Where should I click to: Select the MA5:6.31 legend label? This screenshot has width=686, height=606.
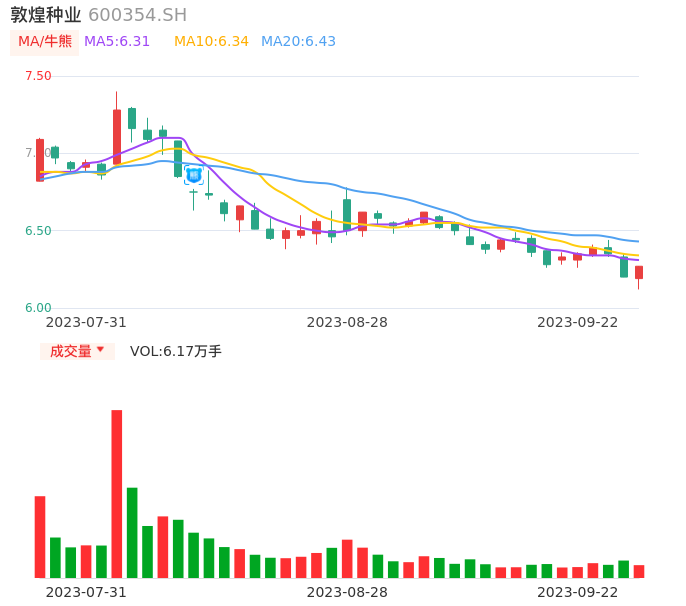117,42
